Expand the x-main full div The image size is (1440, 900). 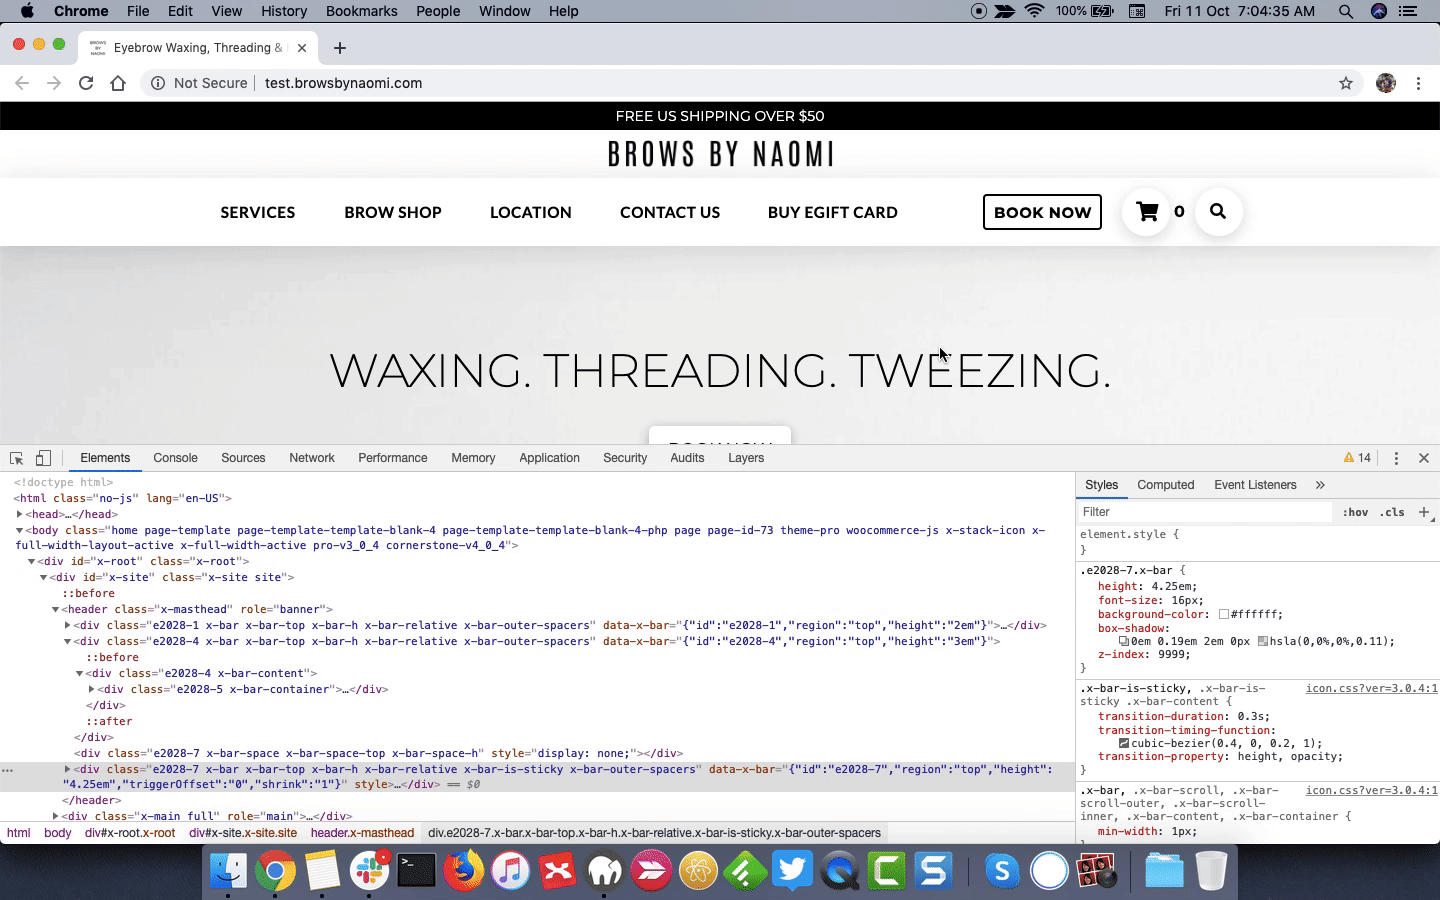tap(56, 816)
